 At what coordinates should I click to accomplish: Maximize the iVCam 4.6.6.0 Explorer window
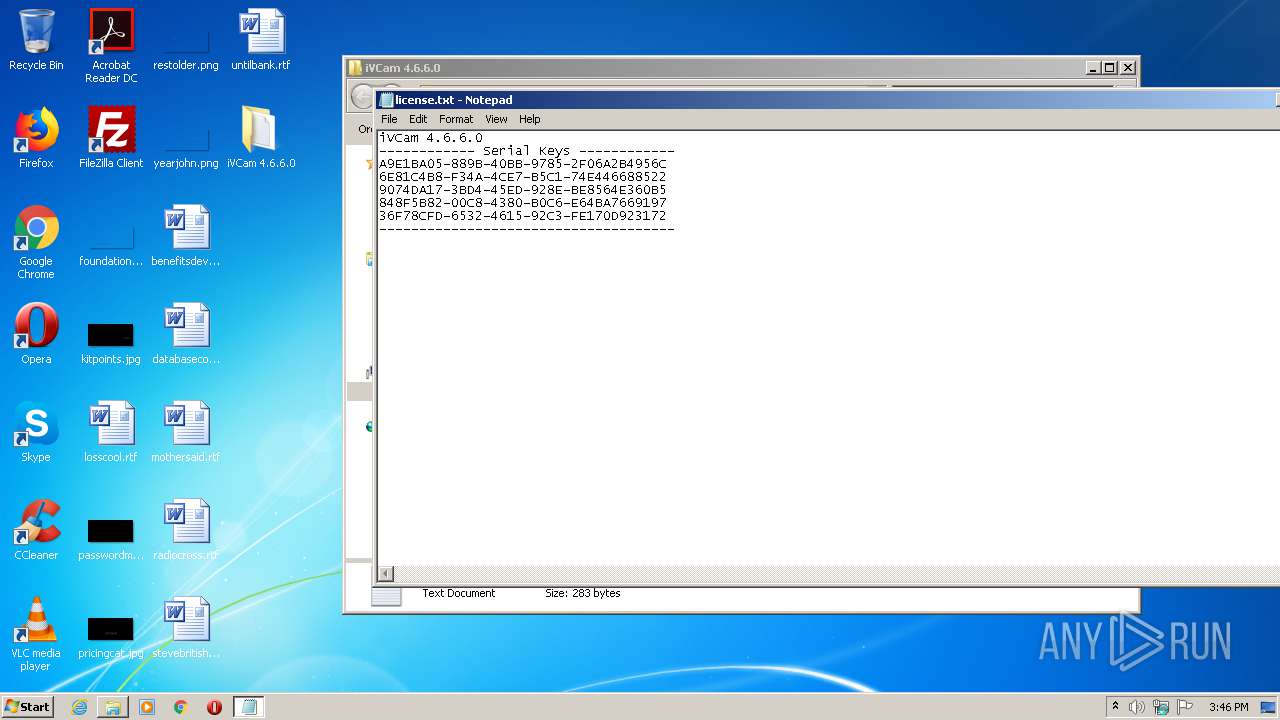tap(1110, 68)
